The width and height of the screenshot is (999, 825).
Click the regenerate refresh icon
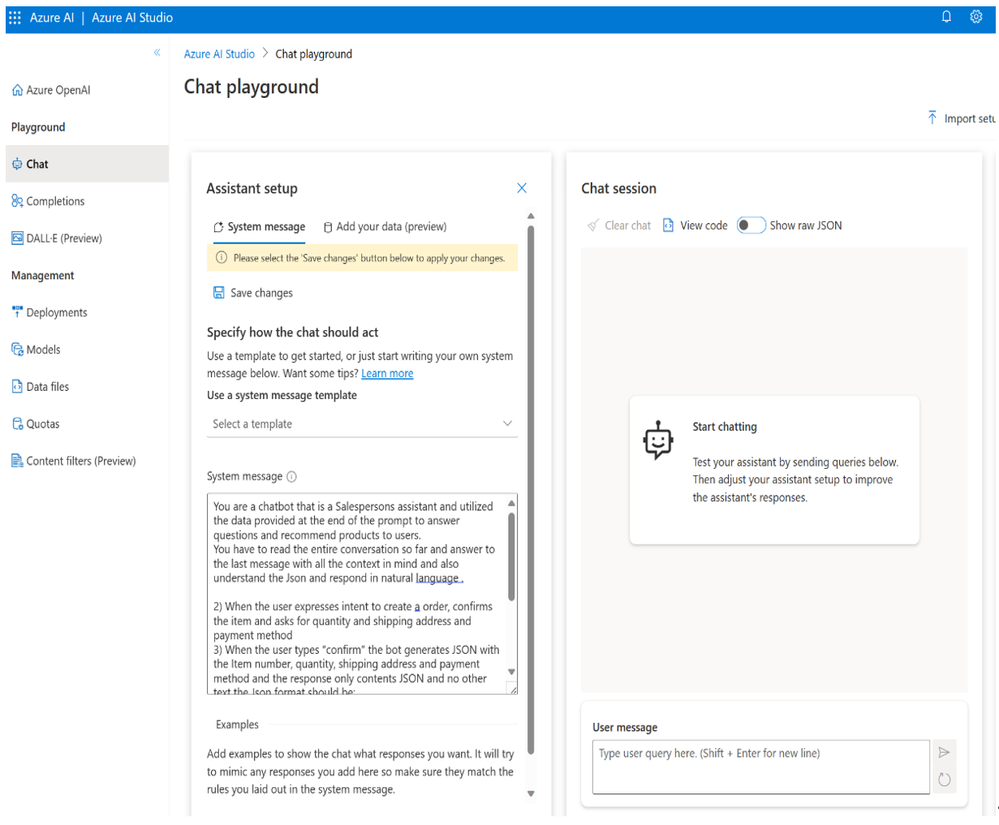[944, 779]
